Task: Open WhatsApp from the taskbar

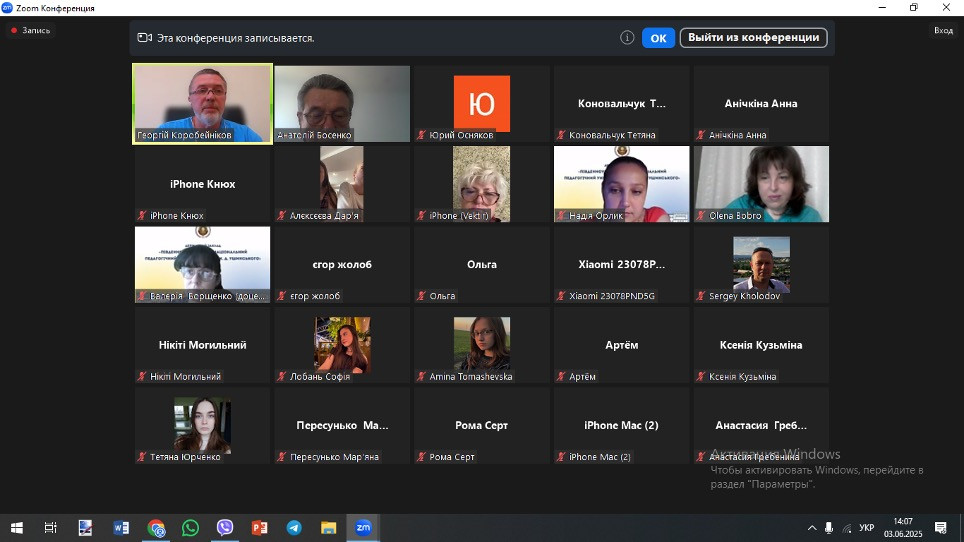Action: click(x=190, y=527)
